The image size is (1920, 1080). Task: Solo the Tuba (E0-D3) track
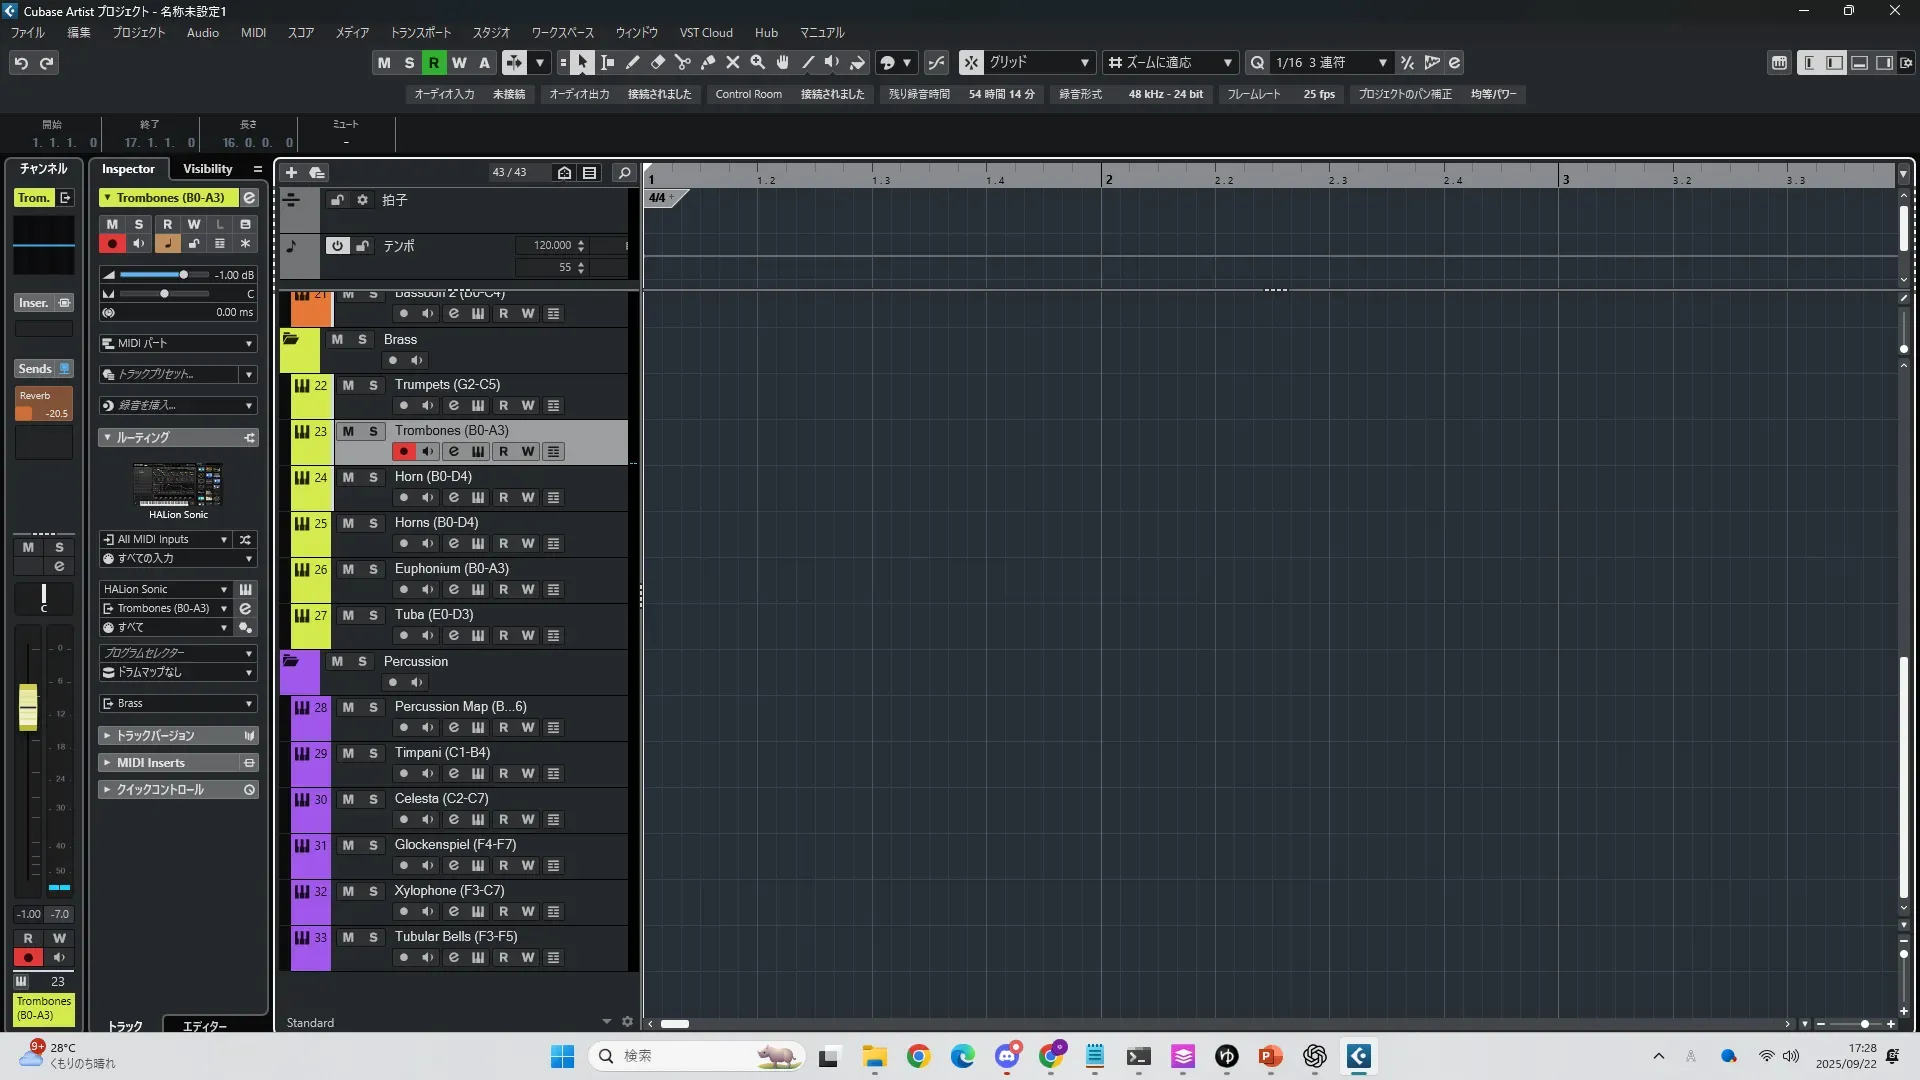tap(373, 615)
